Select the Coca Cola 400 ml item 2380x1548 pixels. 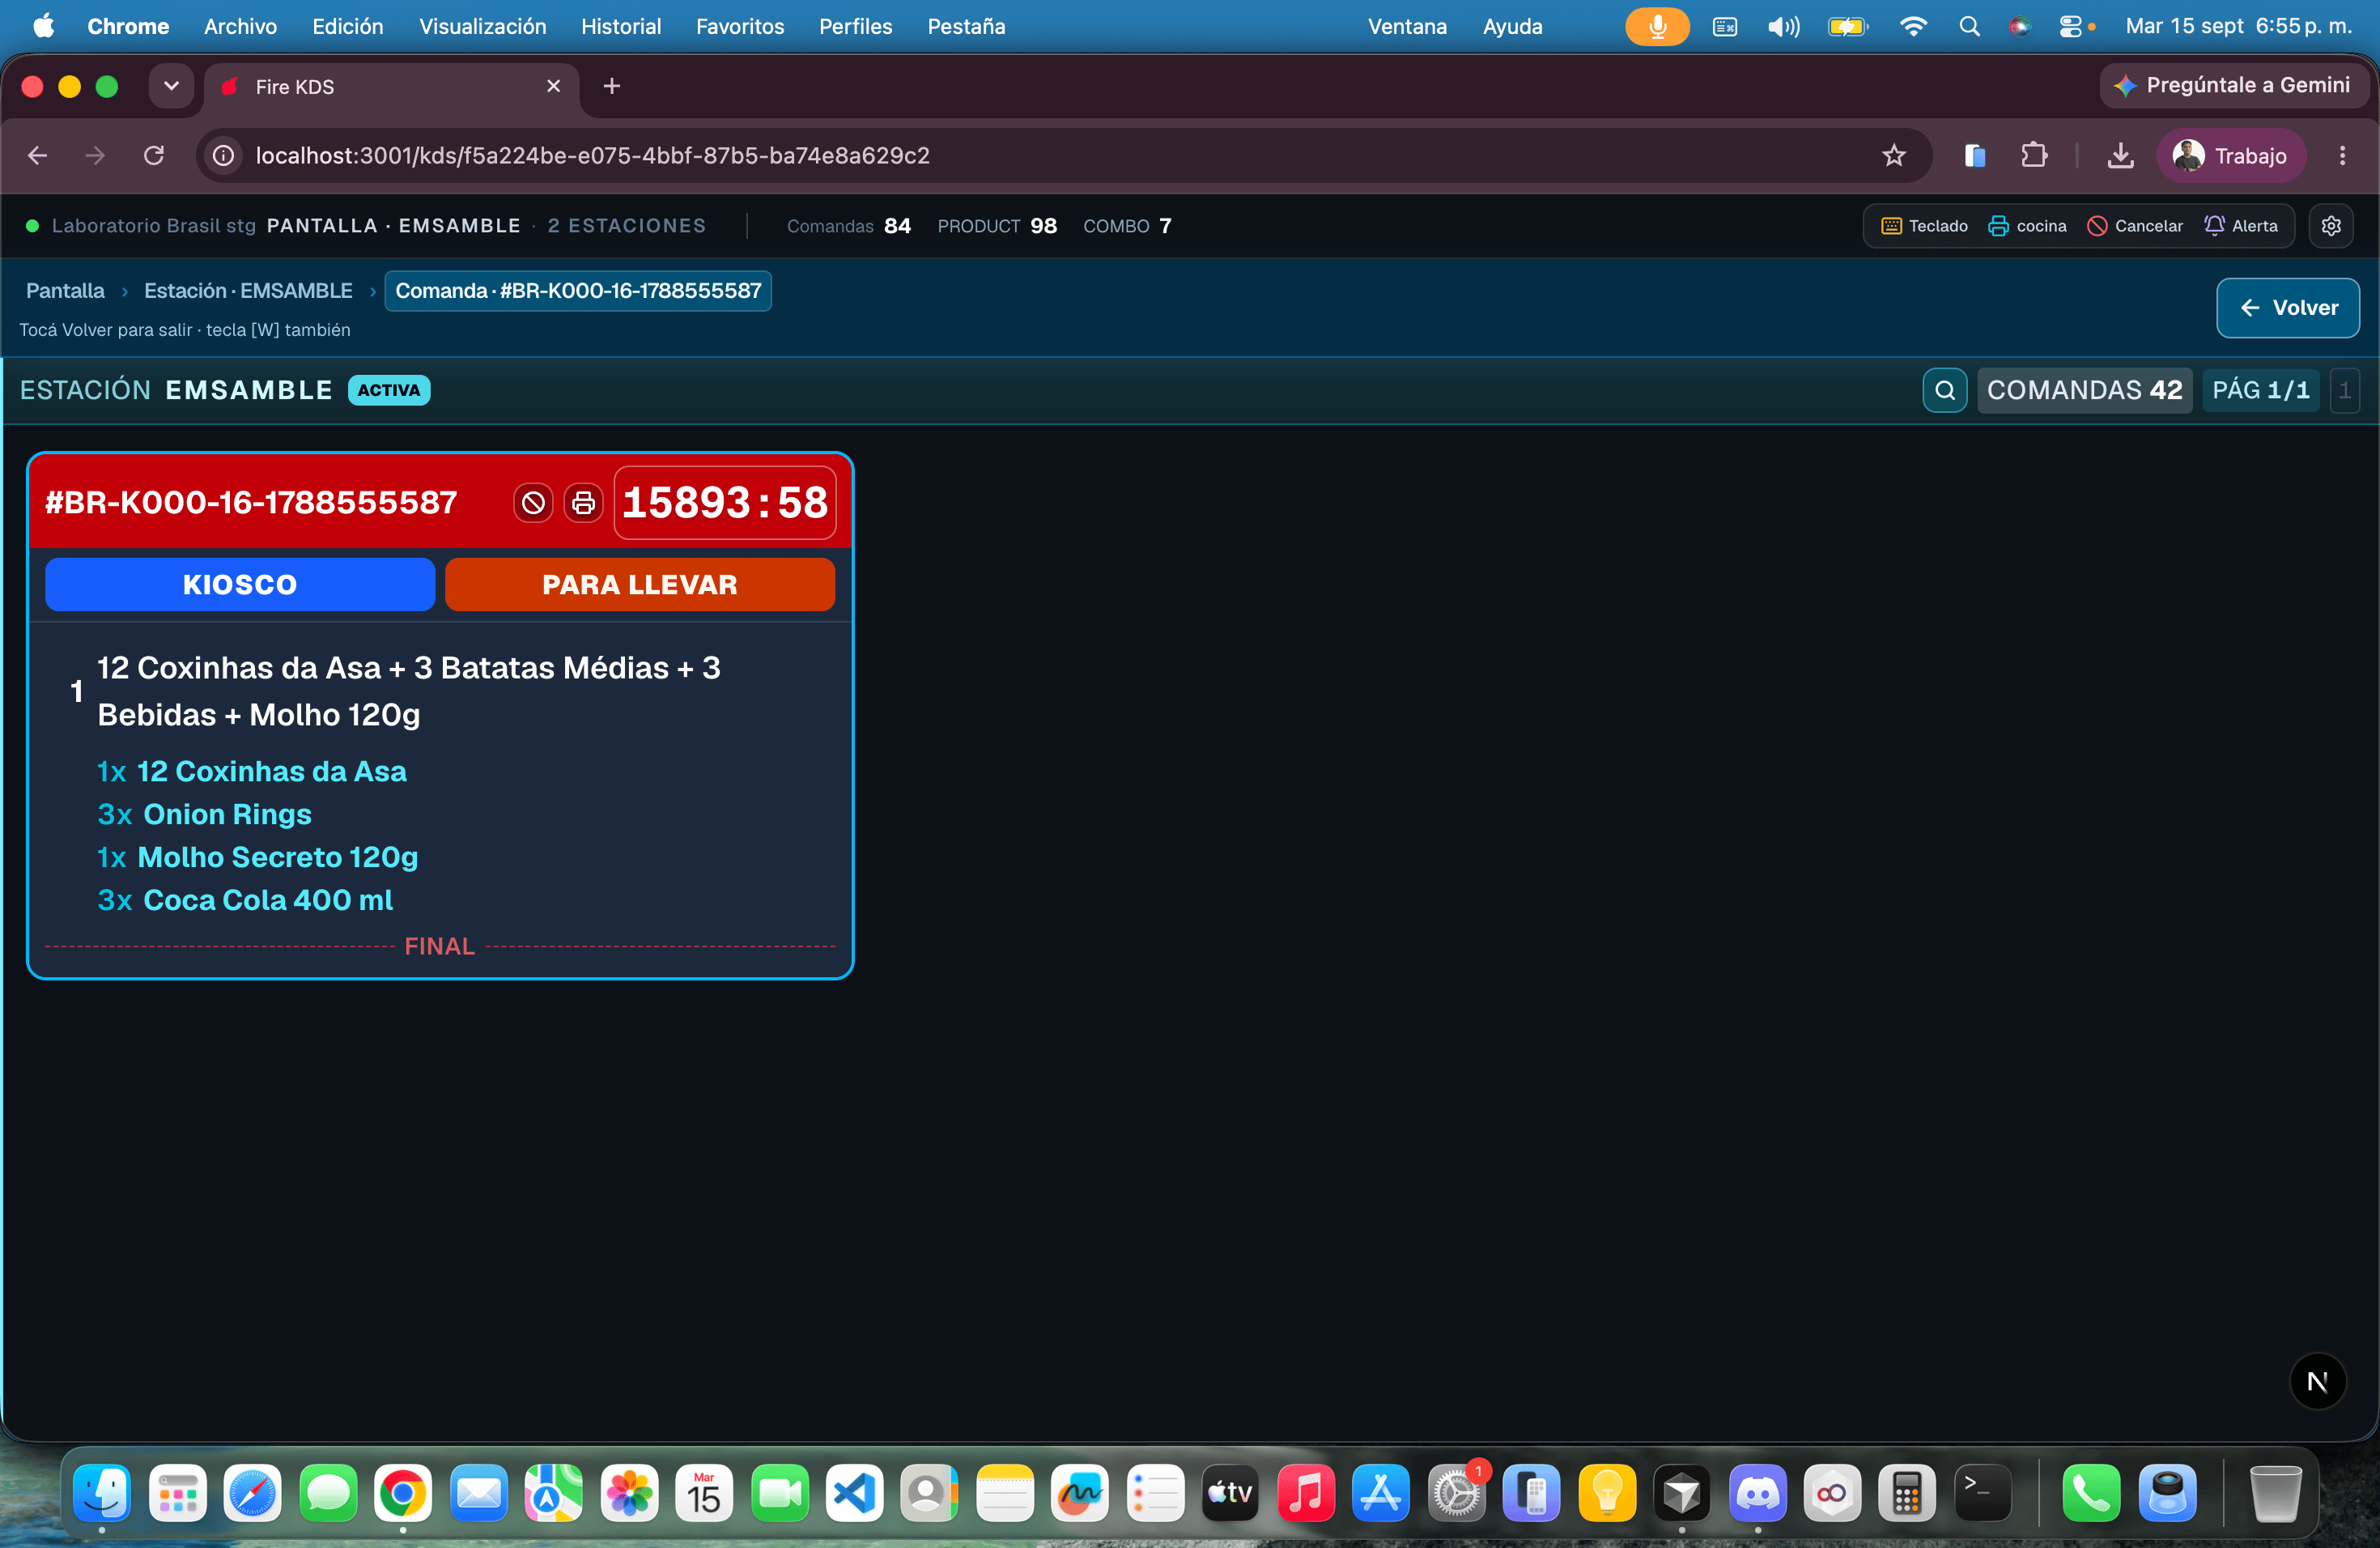click(245, 900)
